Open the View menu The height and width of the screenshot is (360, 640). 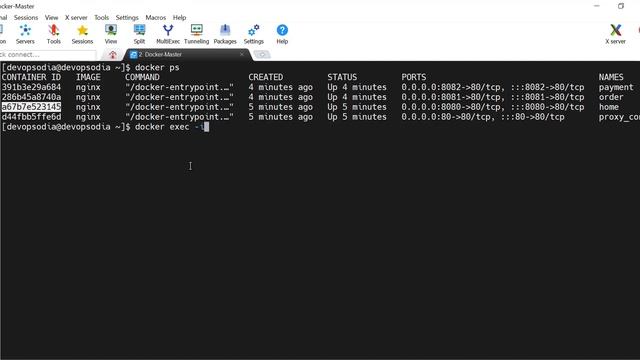[51, 18]
